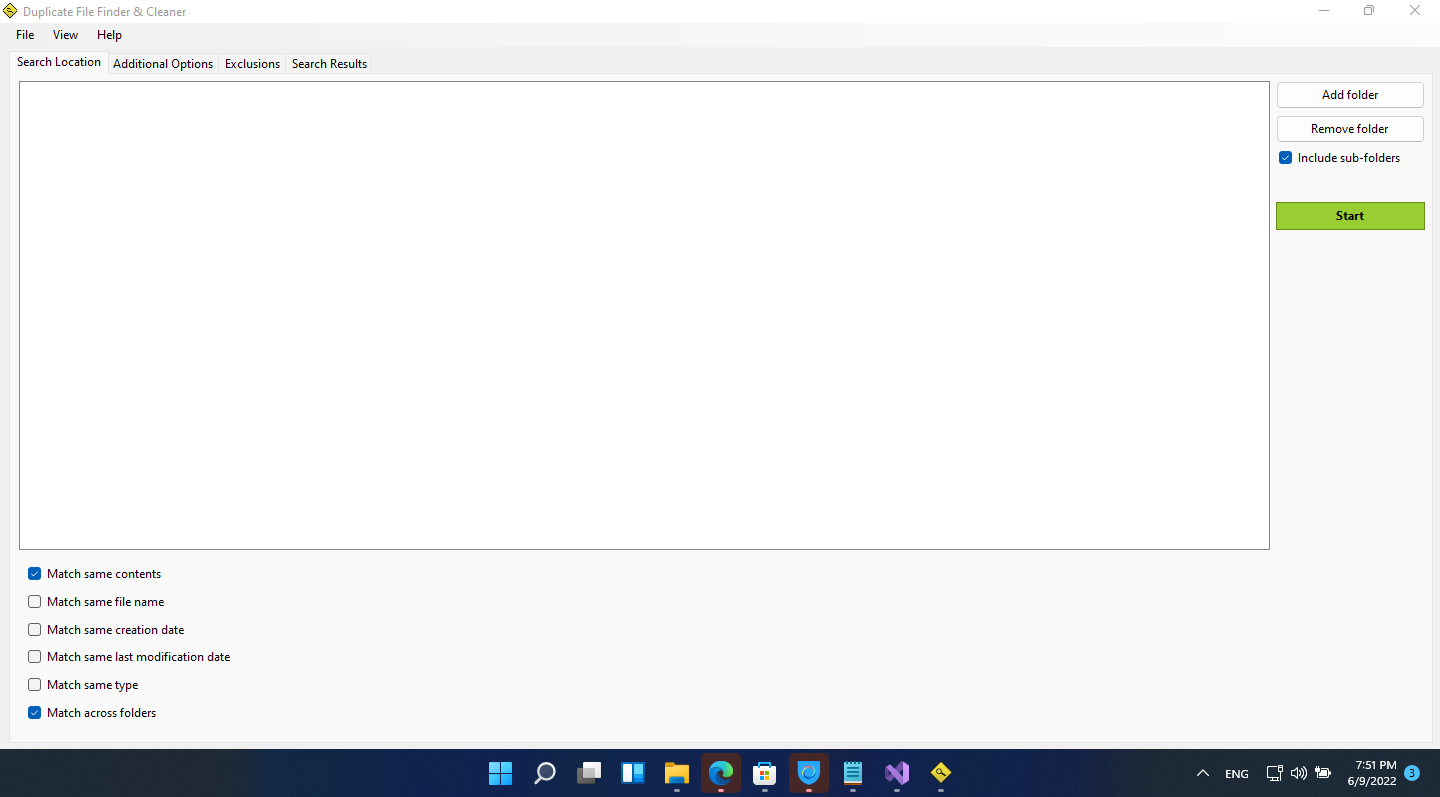1440x797 pixels.
Task: Click the Add folder button
Action: (x=1350, y=95)
